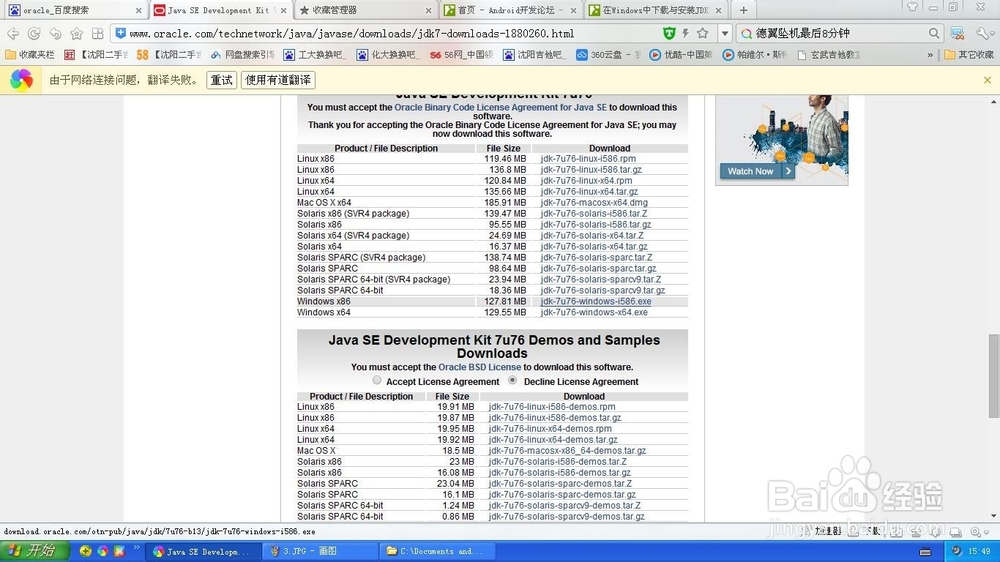Open the 帕维尔·斯 bookmark
Image resolution: width=1000 pixels, height=562 pixels.
[x=754, y=55]
